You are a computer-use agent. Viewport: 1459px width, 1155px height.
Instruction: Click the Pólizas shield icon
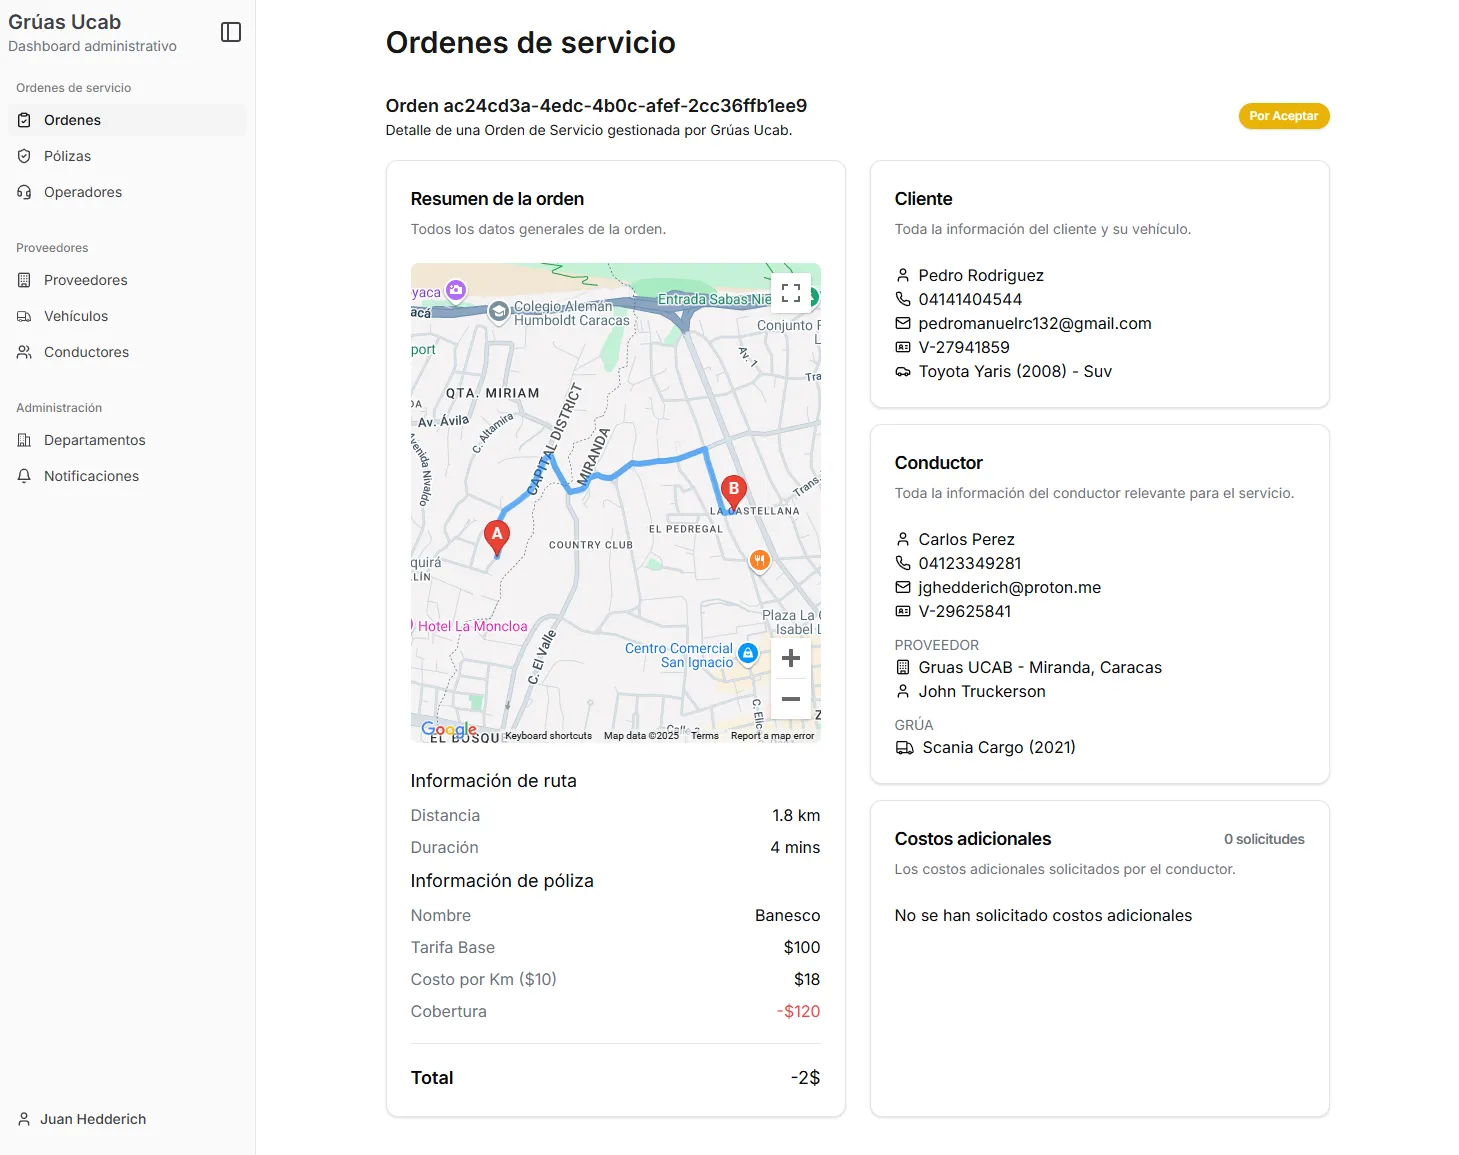(24, 156)
